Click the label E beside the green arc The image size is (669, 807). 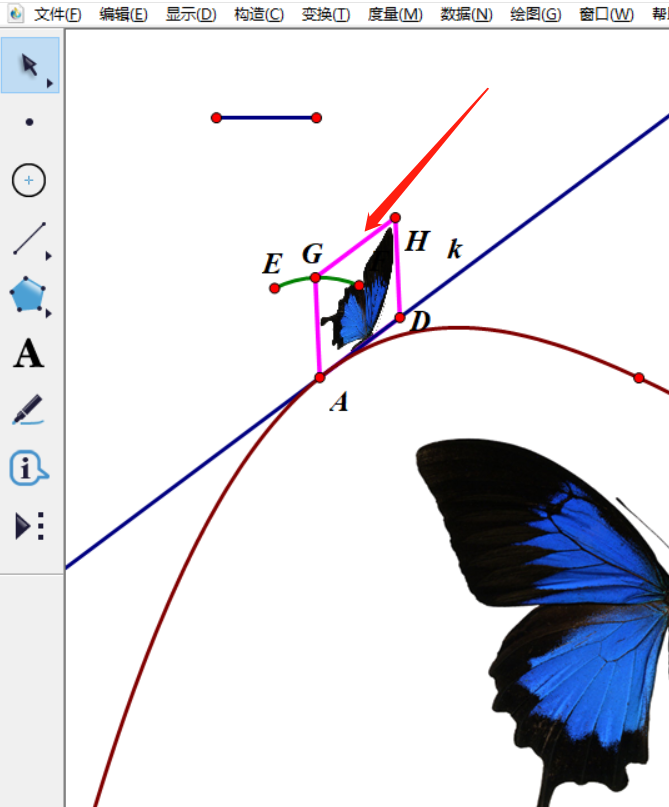point(272,264)
